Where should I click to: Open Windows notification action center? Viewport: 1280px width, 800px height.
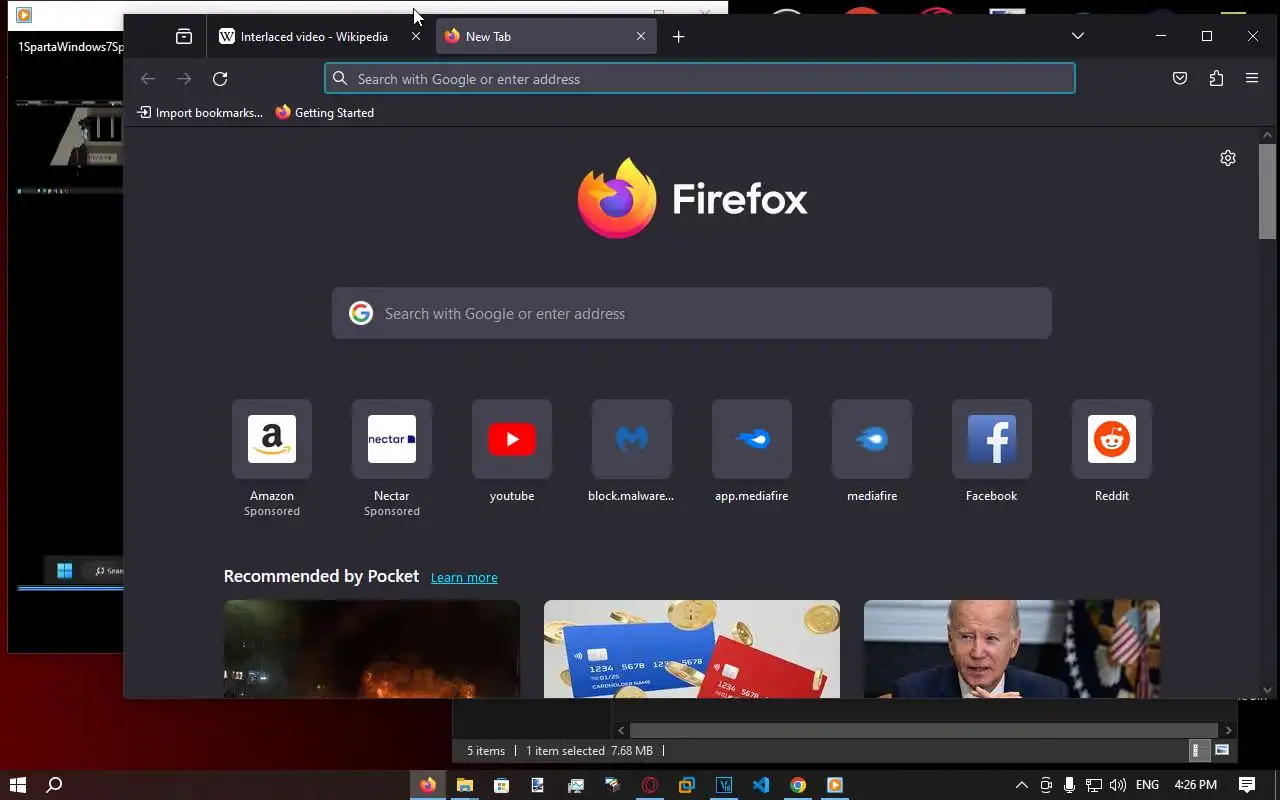[1247, 785]
